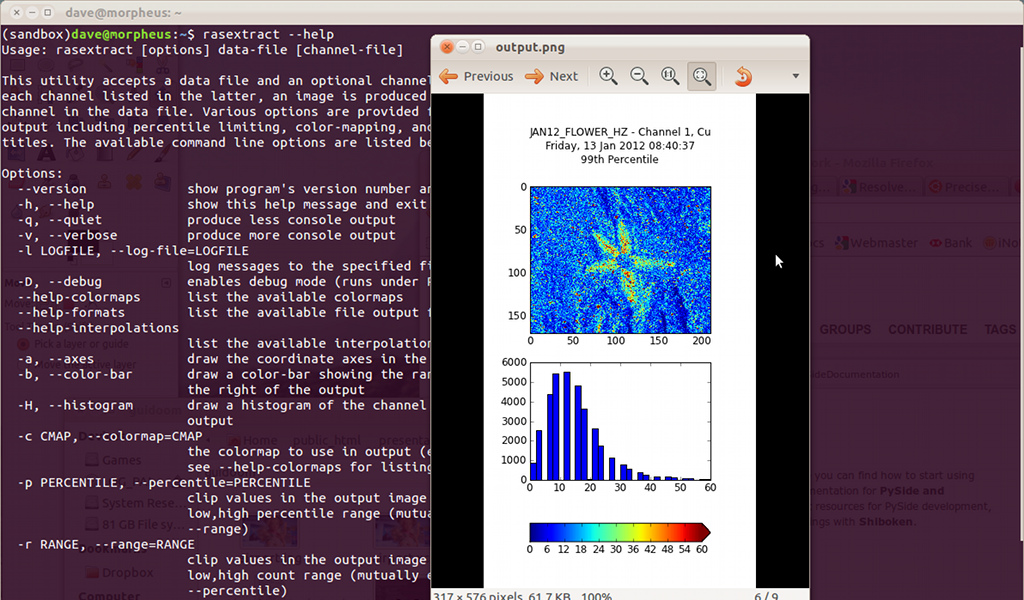Image resolution: width=1024 pixels, height=600 pixels.
Task: Minimize the dave@morpheus terminal window
Action: [x=31, y=12]
